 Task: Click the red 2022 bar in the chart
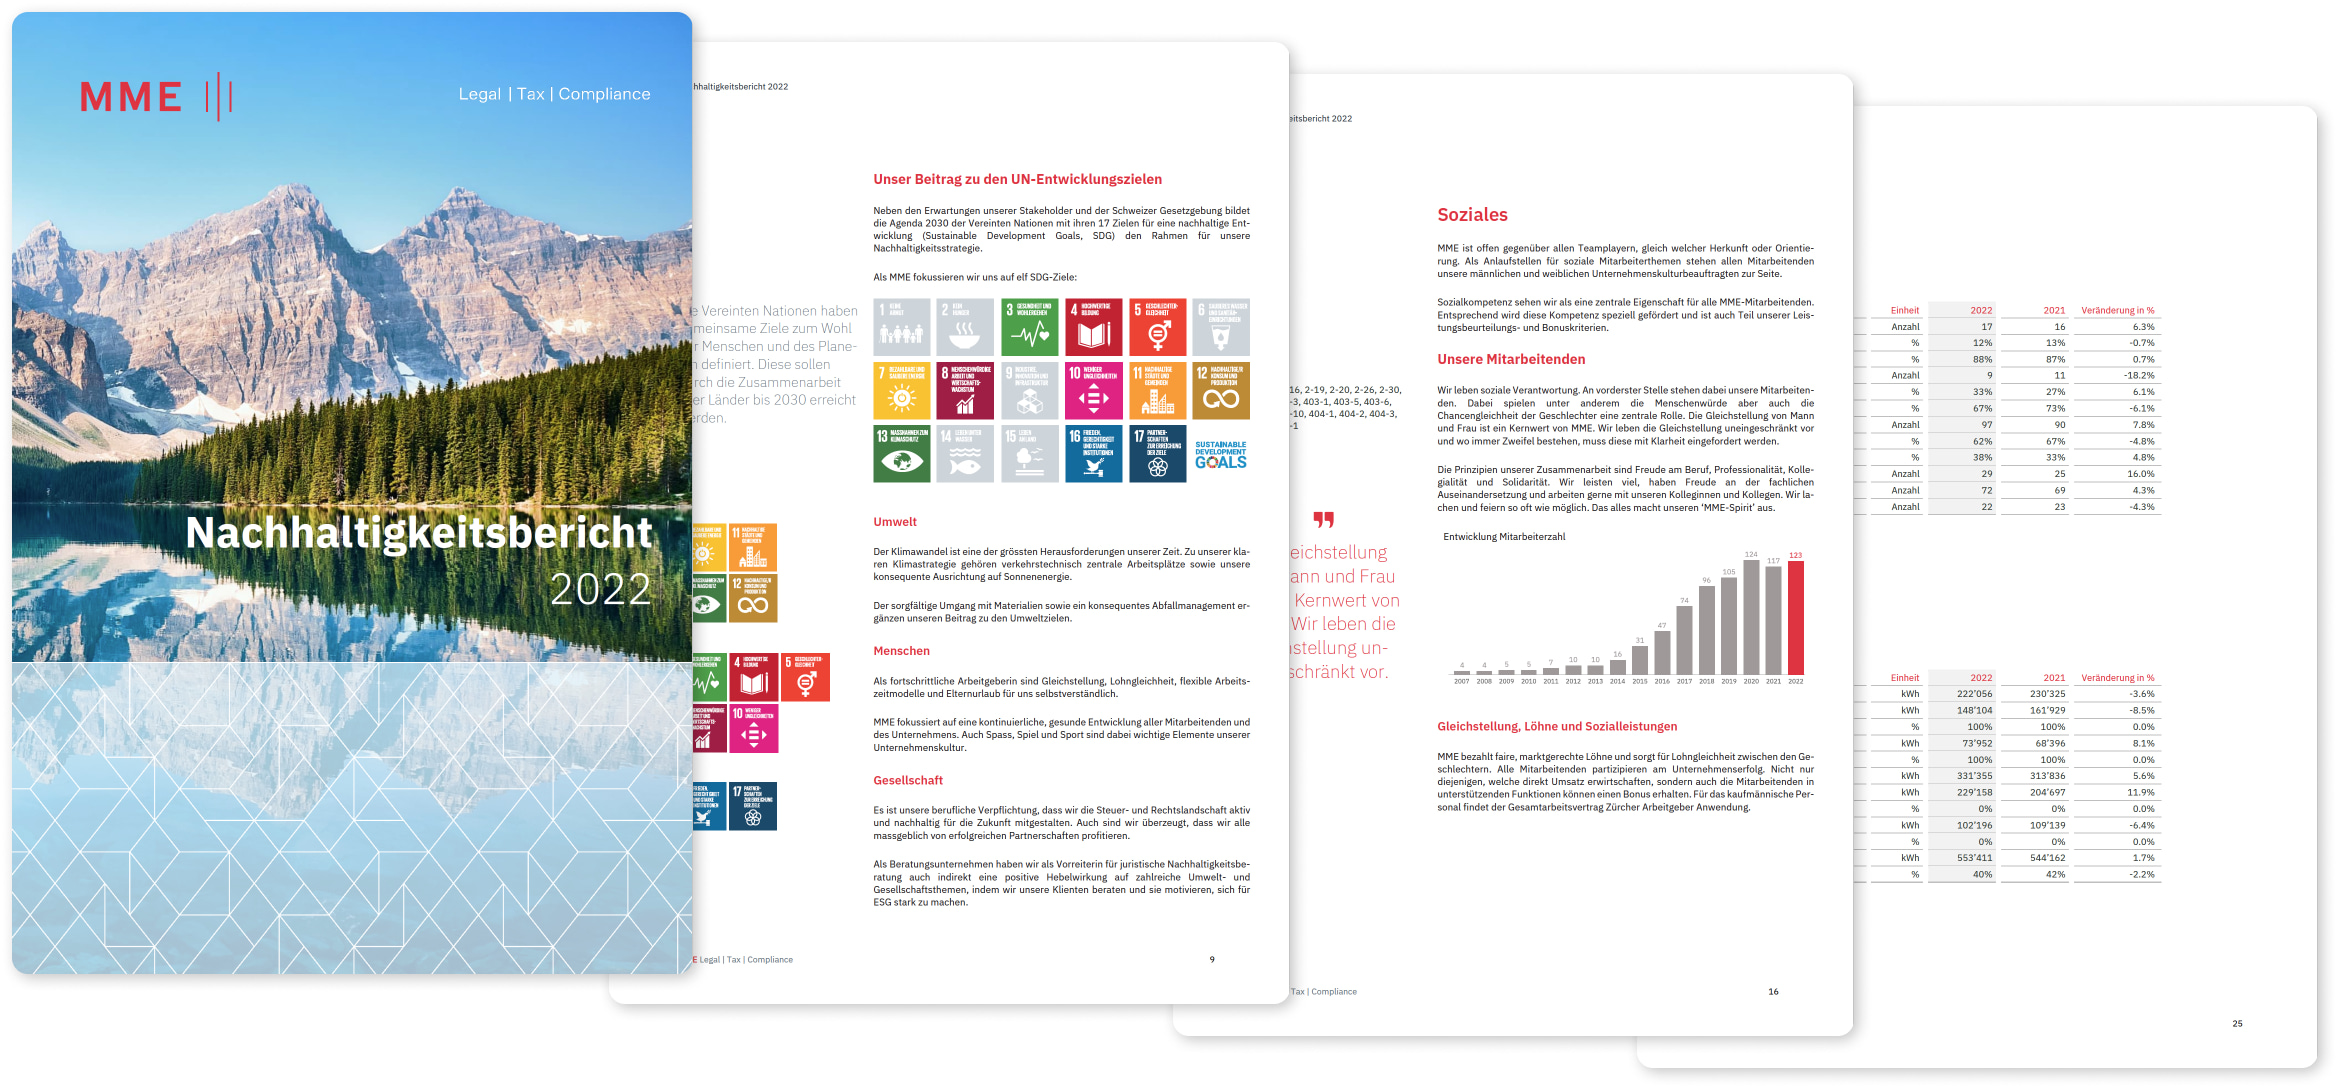[1796, 617]
